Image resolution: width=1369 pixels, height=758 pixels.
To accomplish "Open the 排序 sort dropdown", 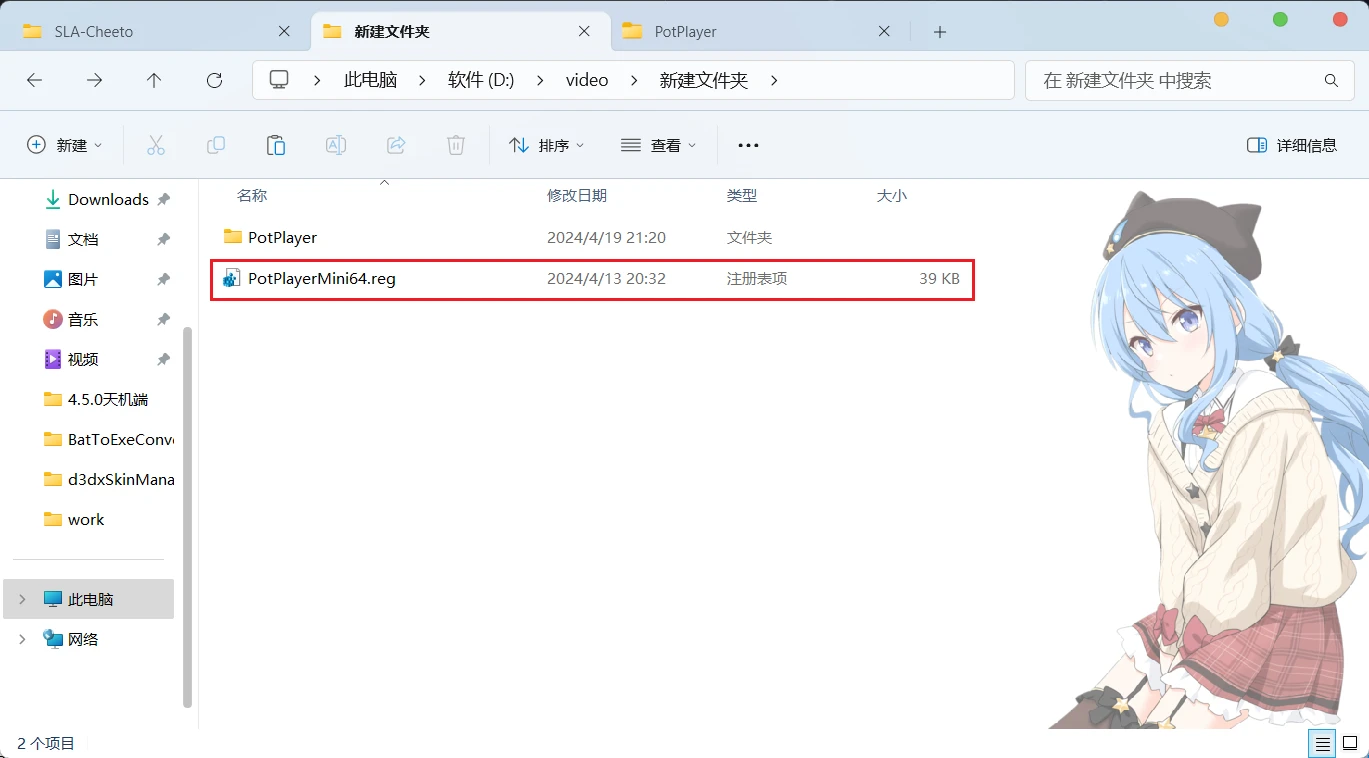I will [x=546, y=145].
